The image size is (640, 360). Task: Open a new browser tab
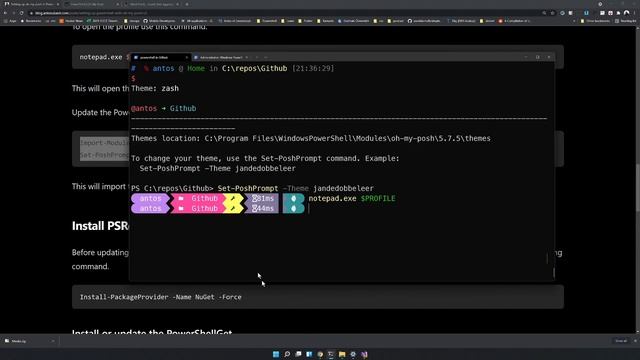tap(187, 4)
